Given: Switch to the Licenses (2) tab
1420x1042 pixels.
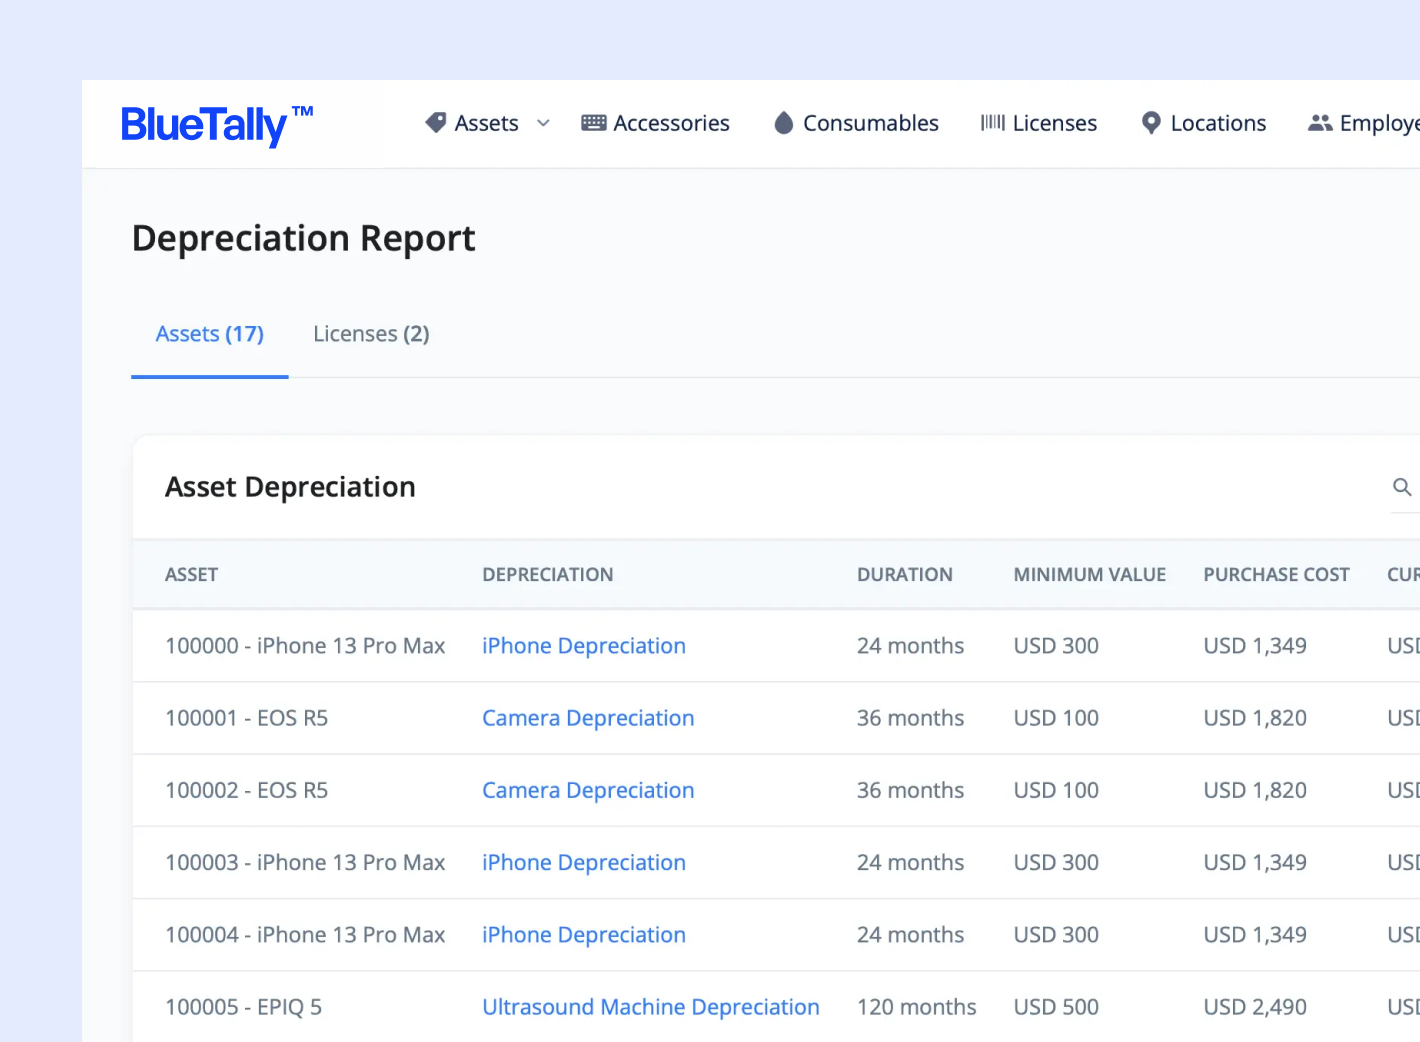Looking at the screenshot, I should 371,334.
